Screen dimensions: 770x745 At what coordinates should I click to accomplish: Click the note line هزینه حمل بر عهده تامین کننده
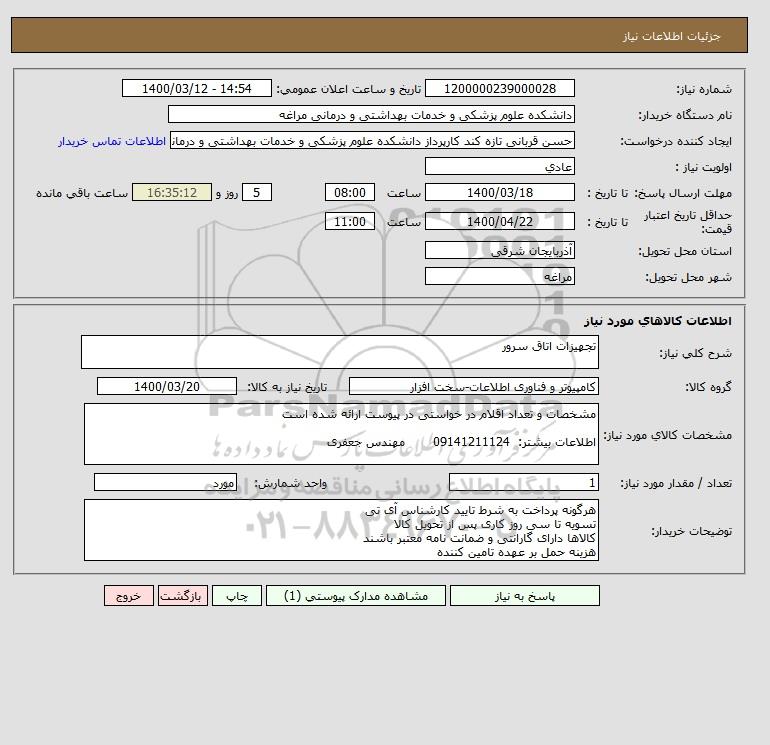click(x=517, y=552)
